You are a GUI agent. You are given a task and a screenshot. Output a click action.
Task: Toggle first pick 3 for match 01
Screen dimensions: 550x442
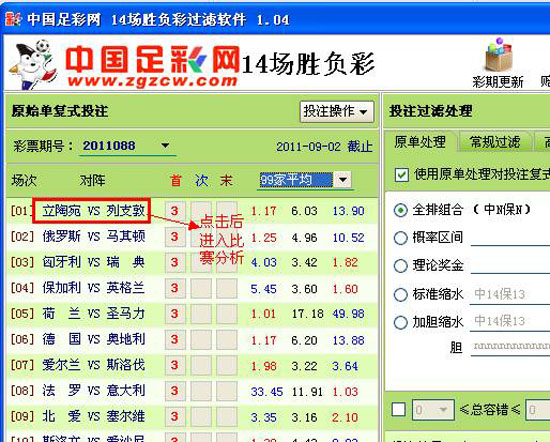pyautogui.click(x=175, y=211)
